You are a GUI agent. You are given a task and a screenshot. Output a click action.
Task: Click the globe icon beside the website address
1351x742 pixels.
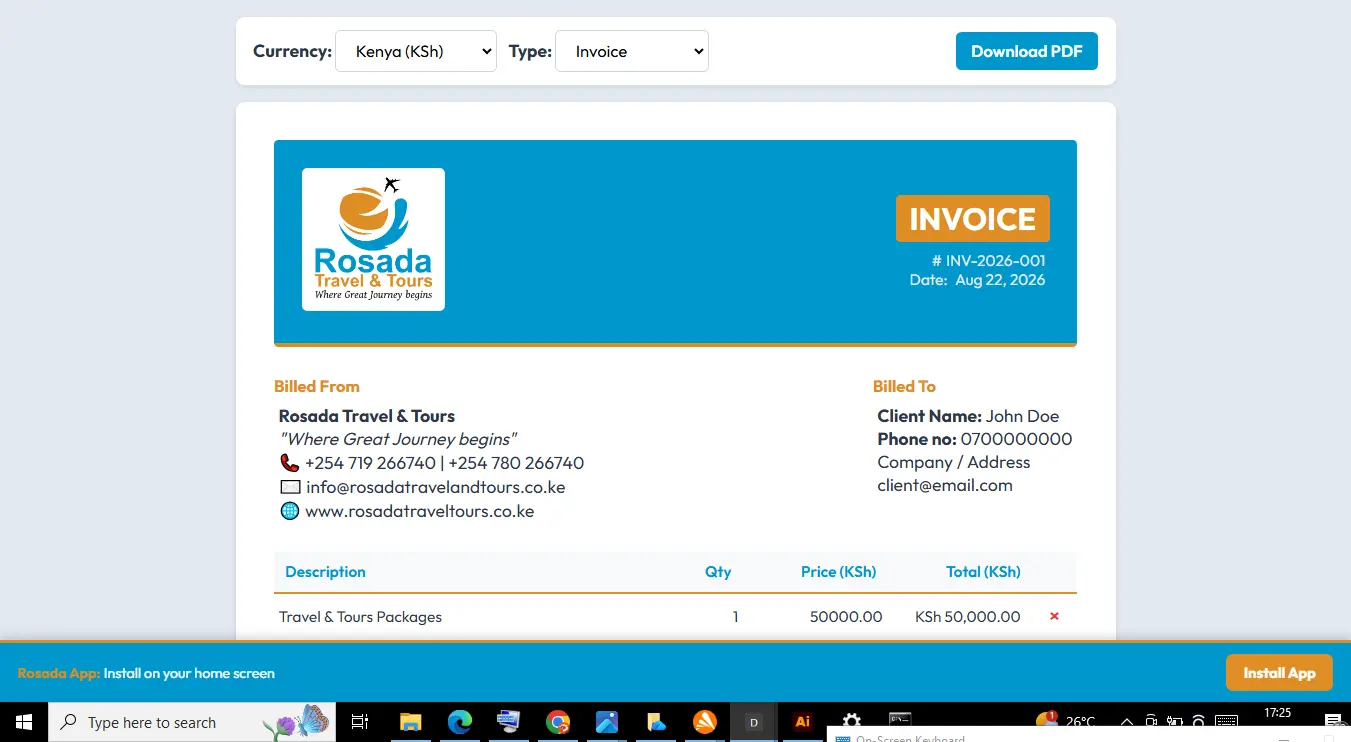click(x=290, y=511)
